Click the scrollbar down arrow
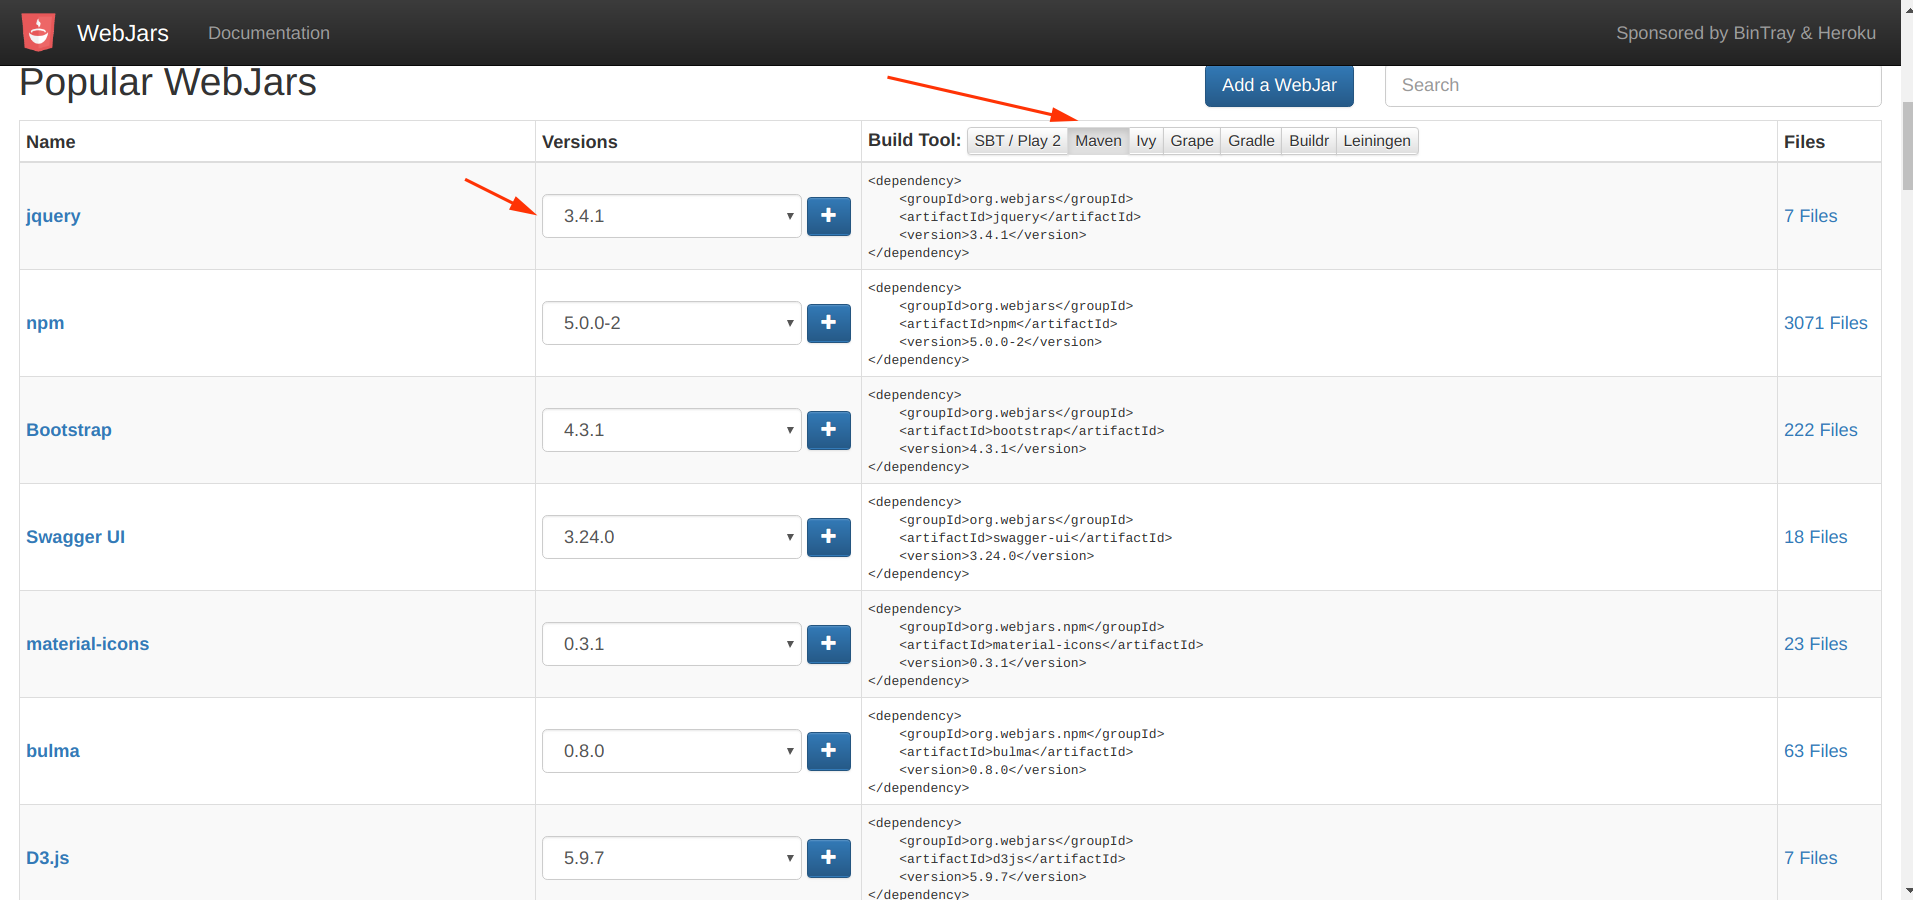Screen dimensions: 1913x900 (x=1906, y=891)
